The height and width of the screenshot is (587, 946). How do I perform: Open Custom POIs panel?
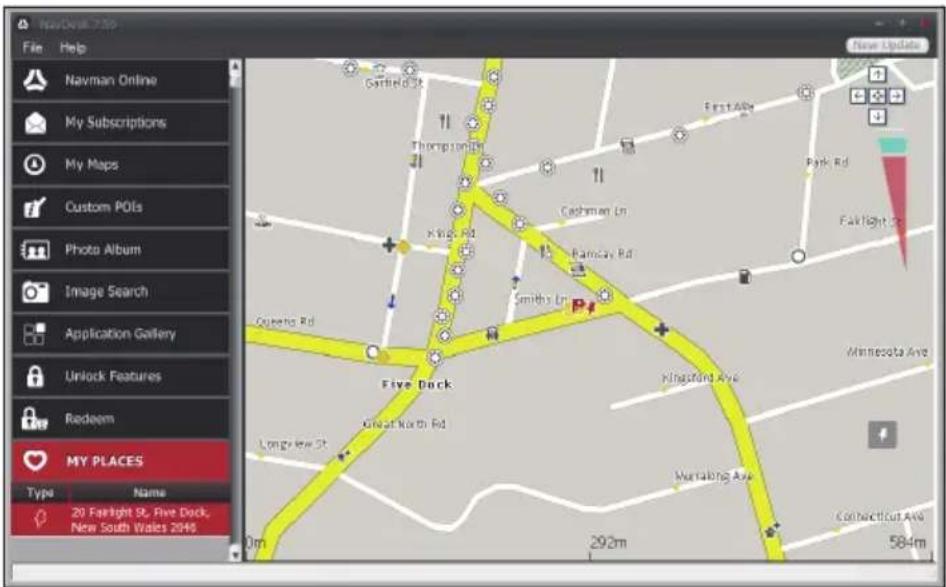pos(121,207)
